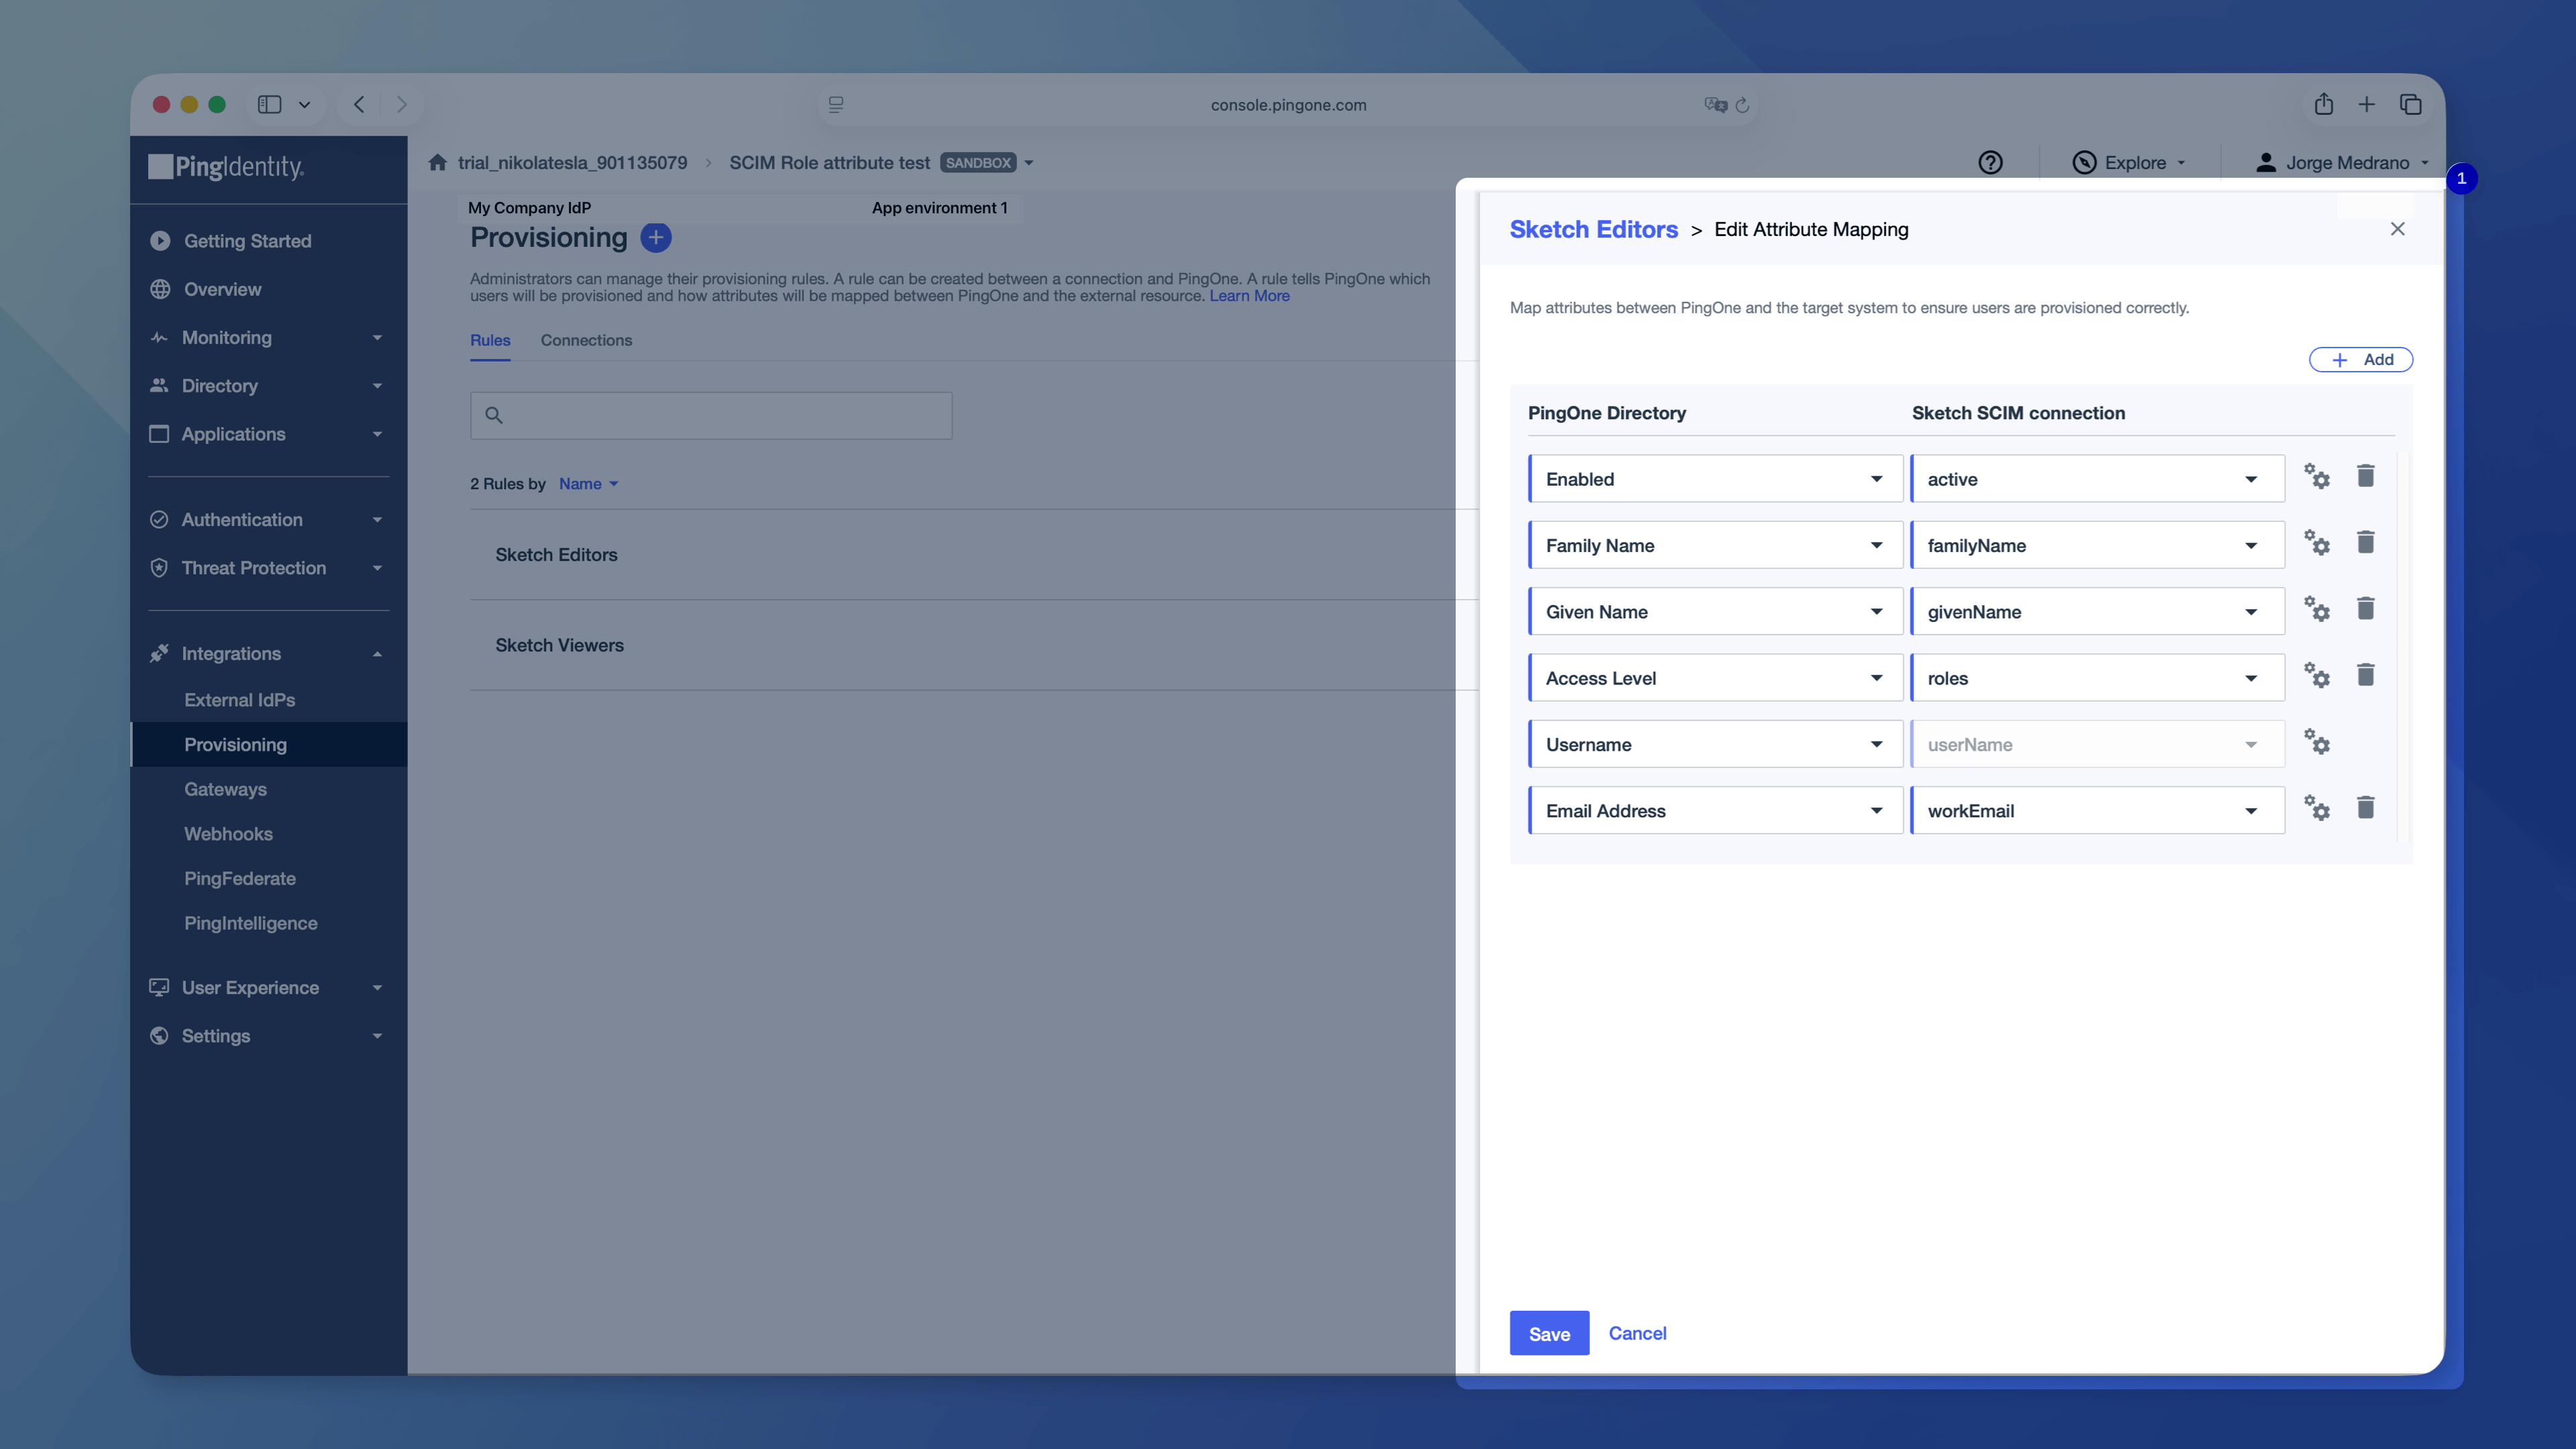This screenshot has height=1449, width=2576.
Task: Delete the Family Name mapping row
Action: 2365,542
